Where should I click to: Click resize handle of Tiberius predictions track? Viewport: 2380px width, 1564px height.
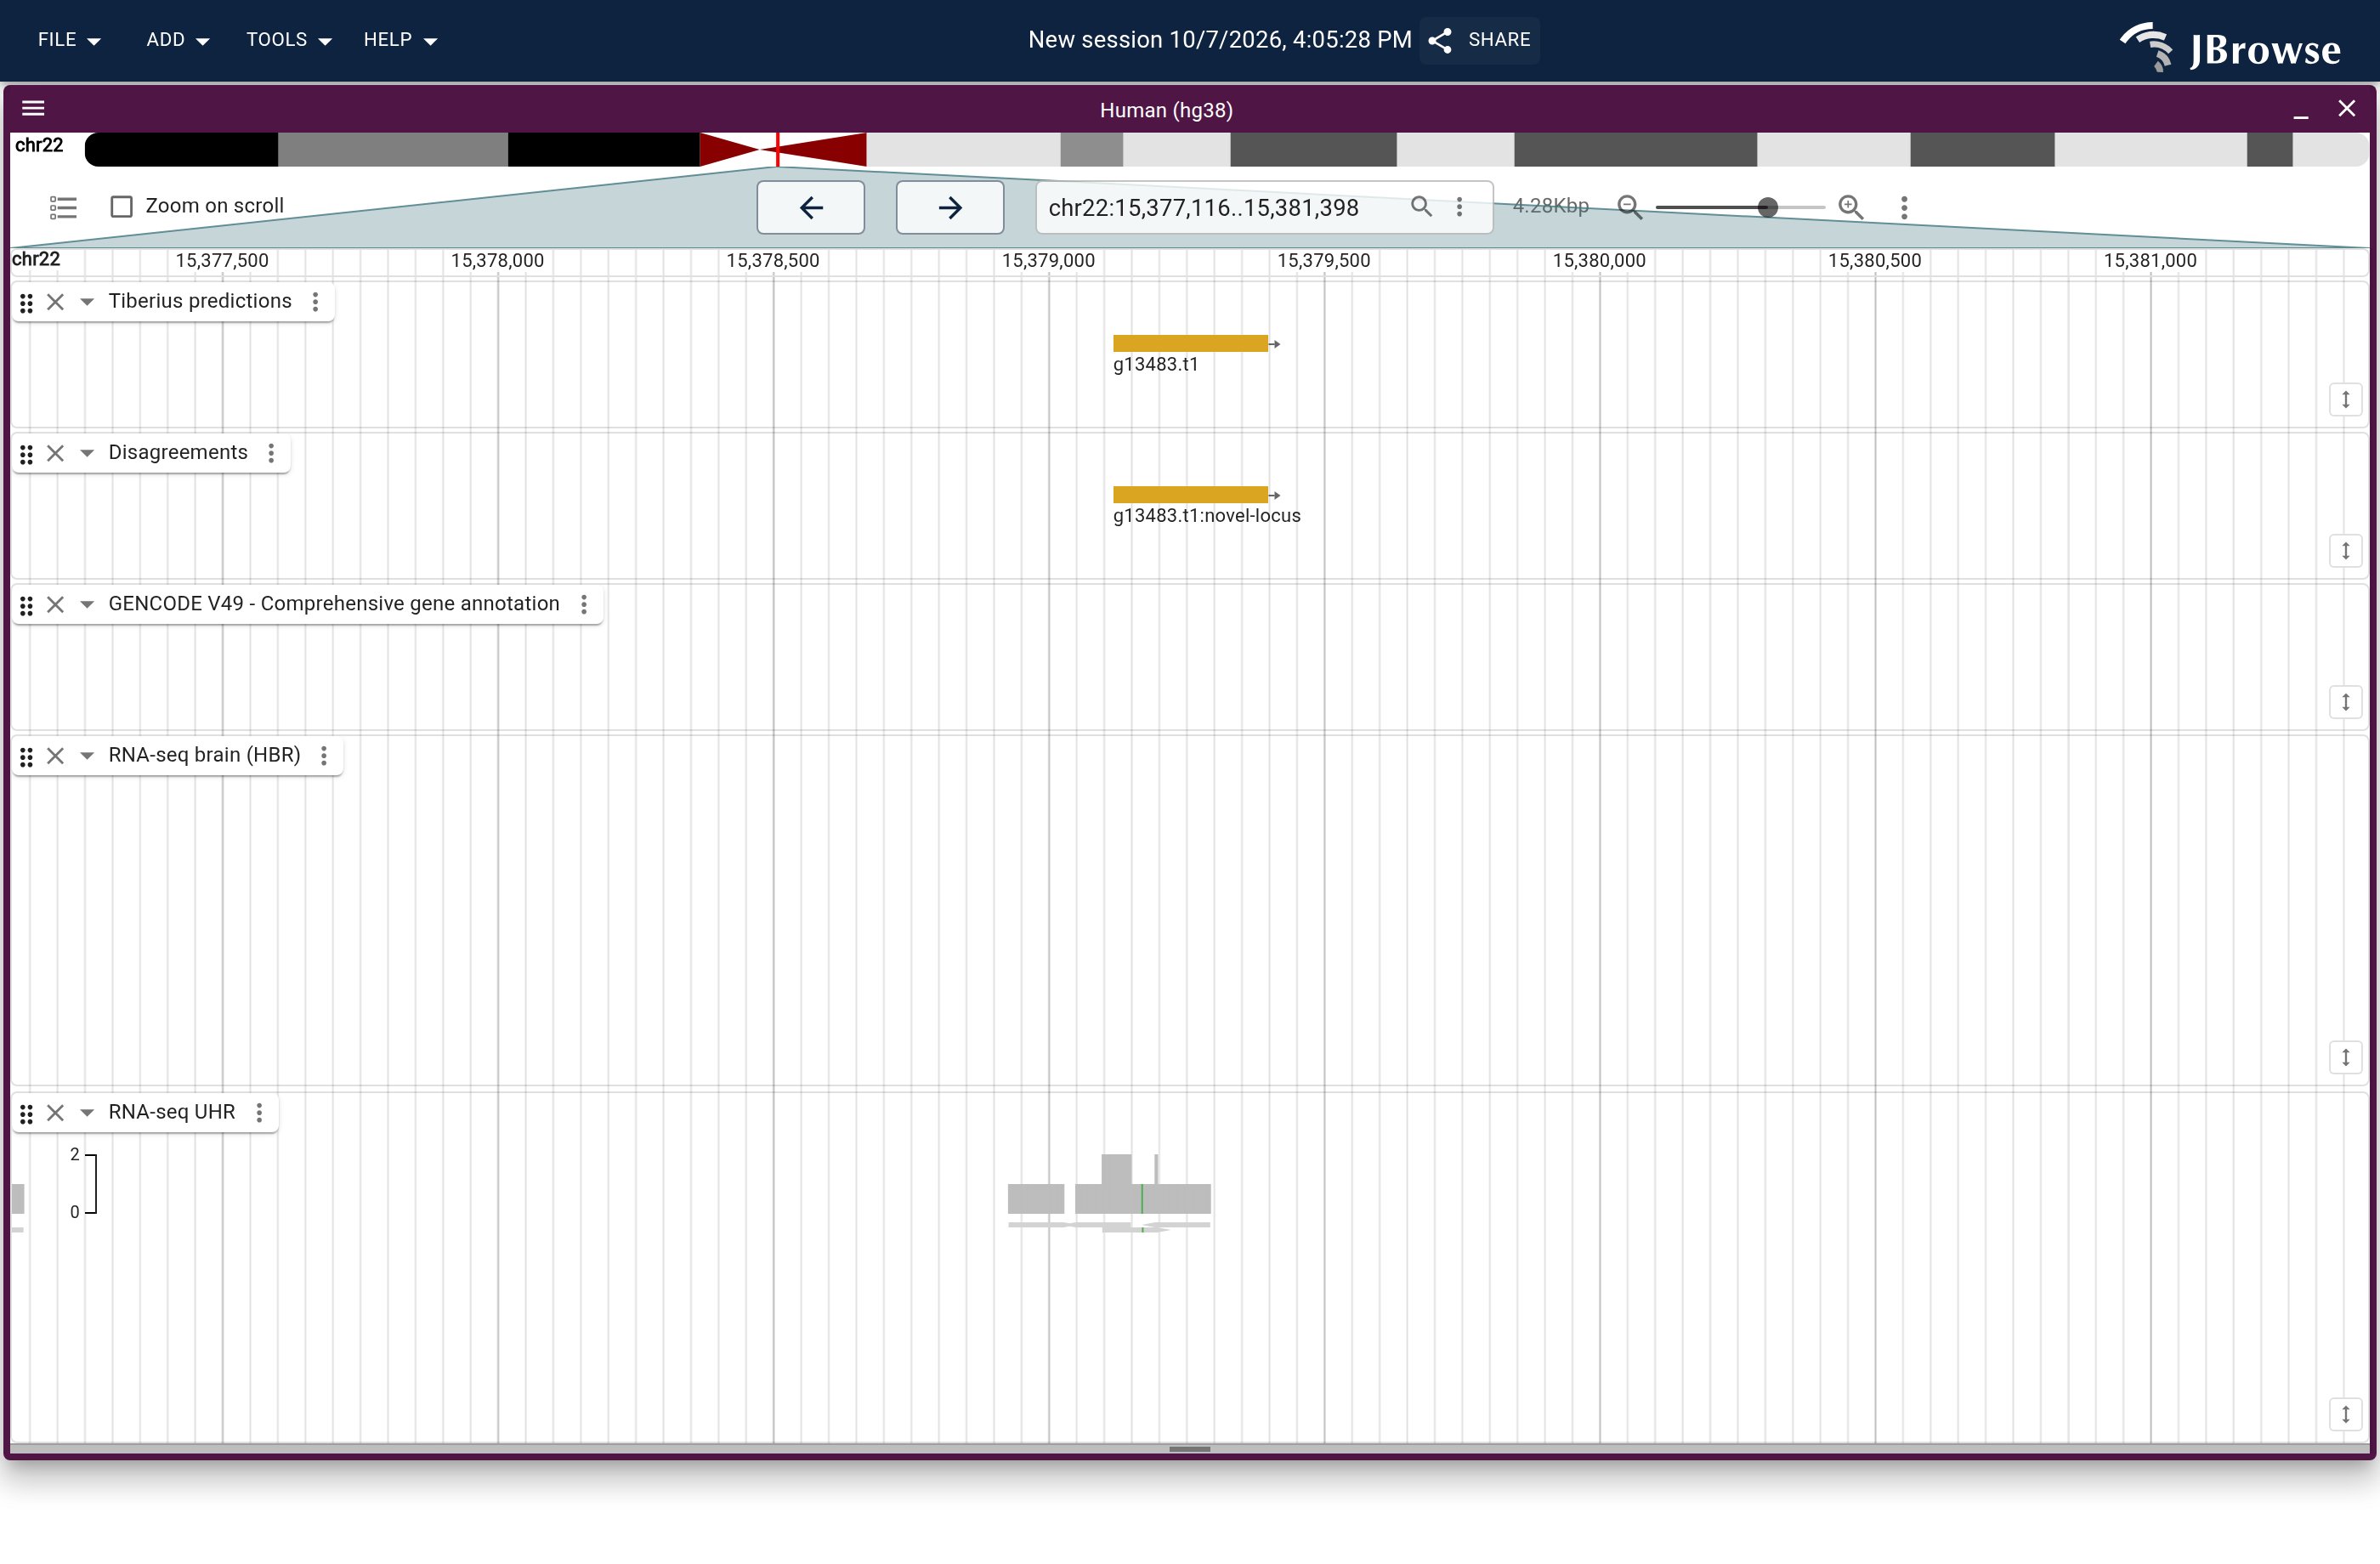click(x=2345, y=399)
